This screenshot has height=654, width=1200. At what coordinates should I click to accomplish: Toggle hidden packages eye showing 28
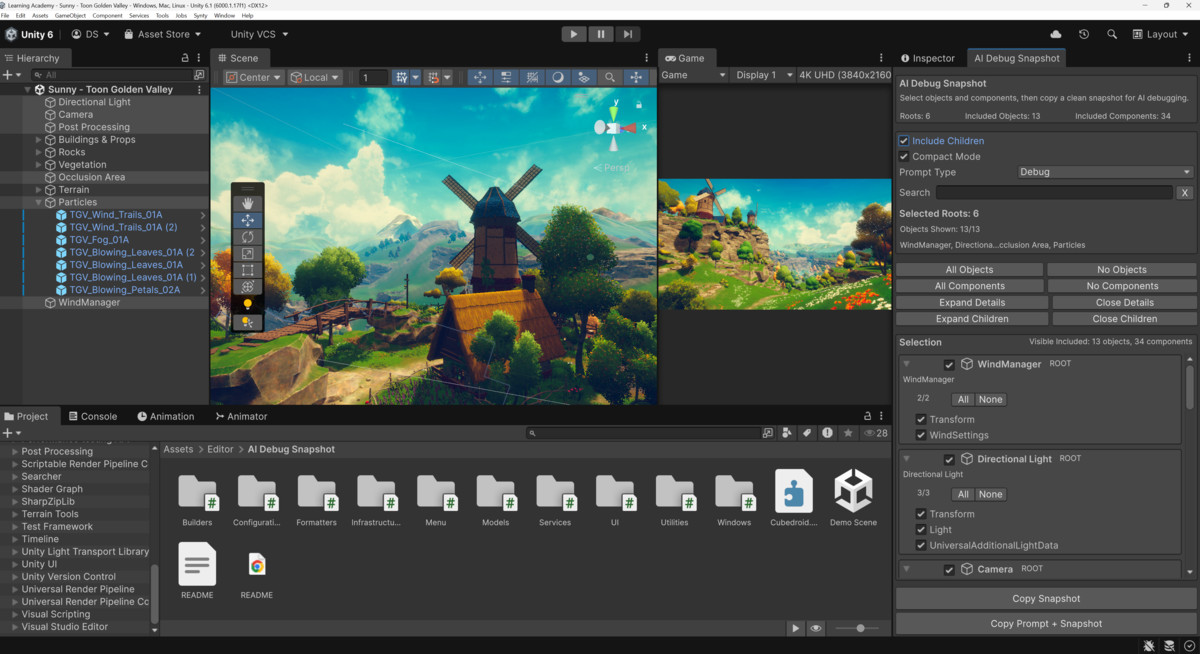(875, 433)
